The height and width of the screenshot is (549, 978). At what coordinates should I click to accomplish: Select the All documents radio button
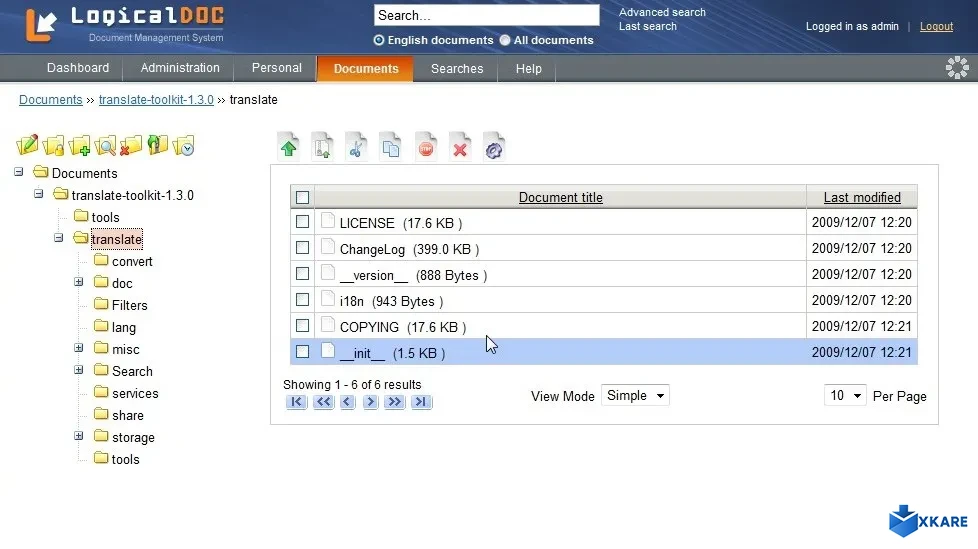tap(505, 40)
